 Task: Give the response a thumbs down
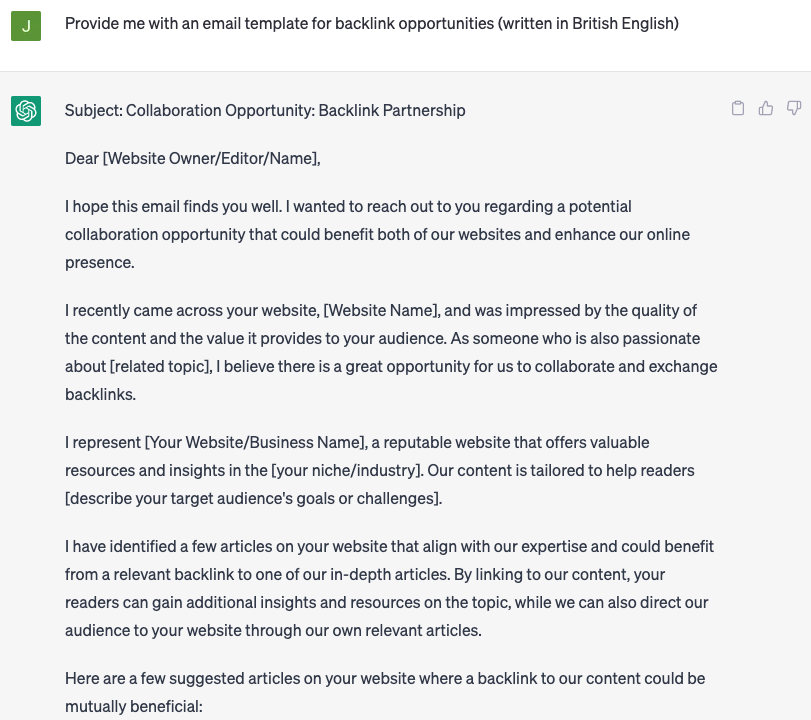794,108
